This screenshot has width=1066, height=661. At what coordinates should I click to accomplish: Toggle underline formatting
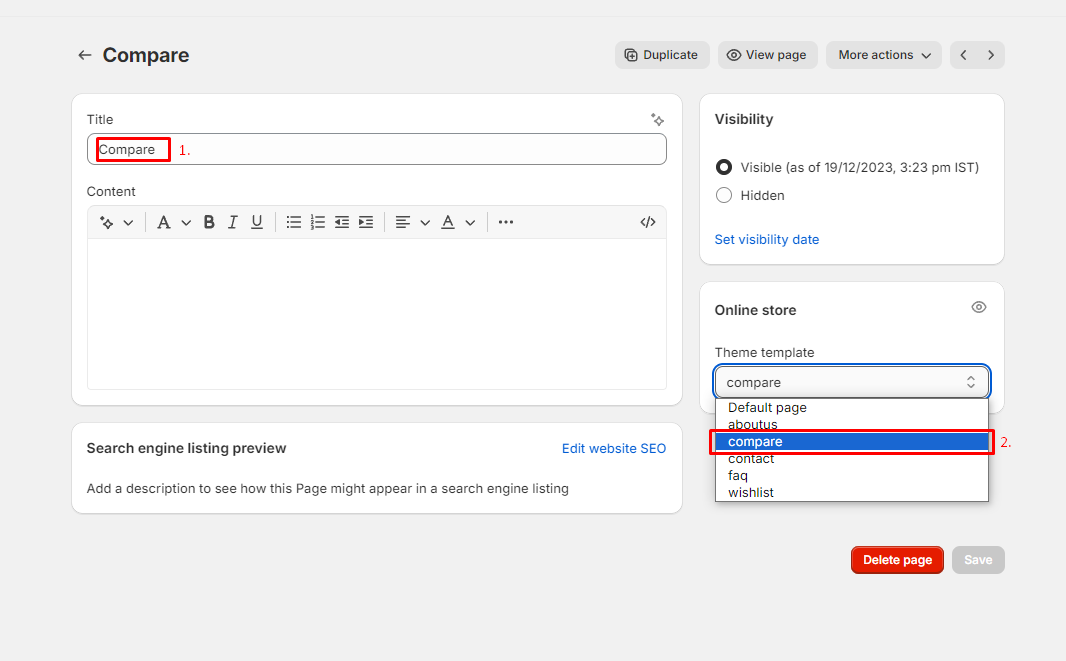pyautogui.click(x=256, y=222)
